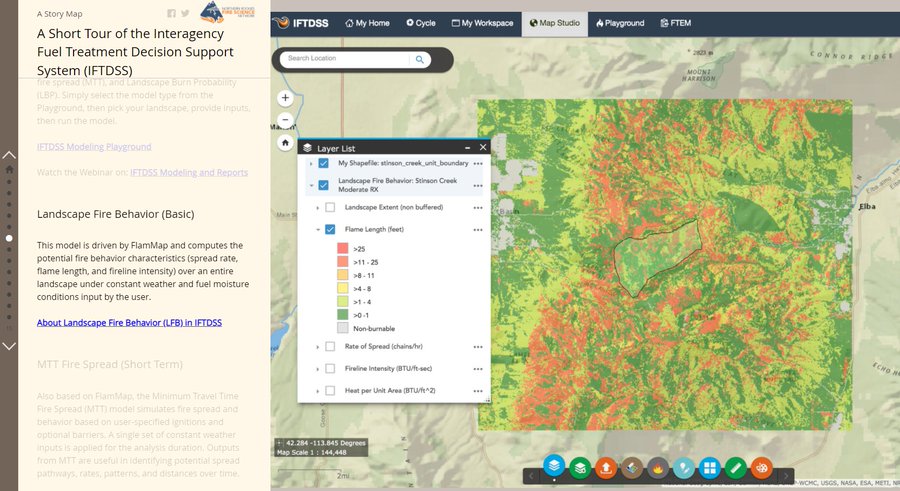Open options menu for Landscape Fire Behavior layer
The width and height of the screenshot is (900, 491).
[478, 185]
